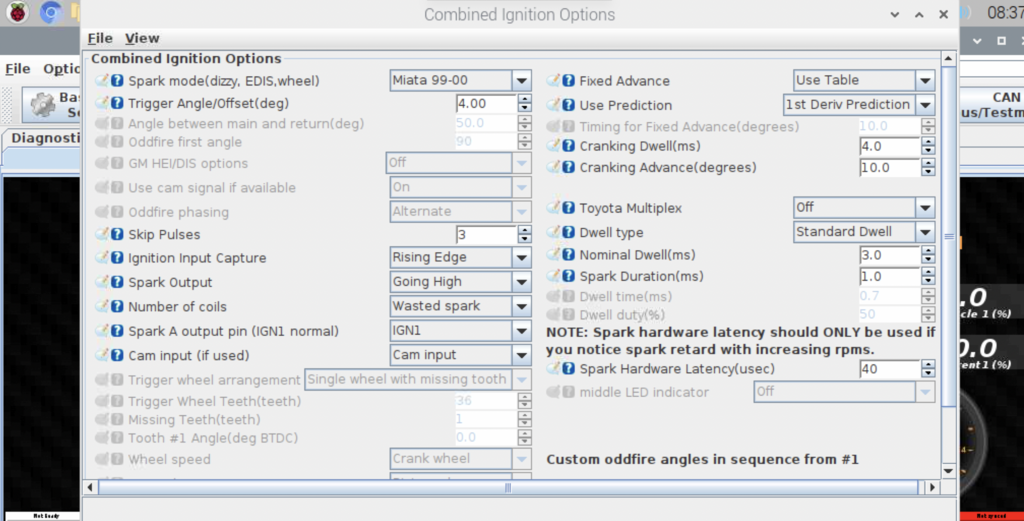Switch to Diagnostics tab in background window
The width and height of the screenshot is (1024, 521).
click(x=44, y=138)
